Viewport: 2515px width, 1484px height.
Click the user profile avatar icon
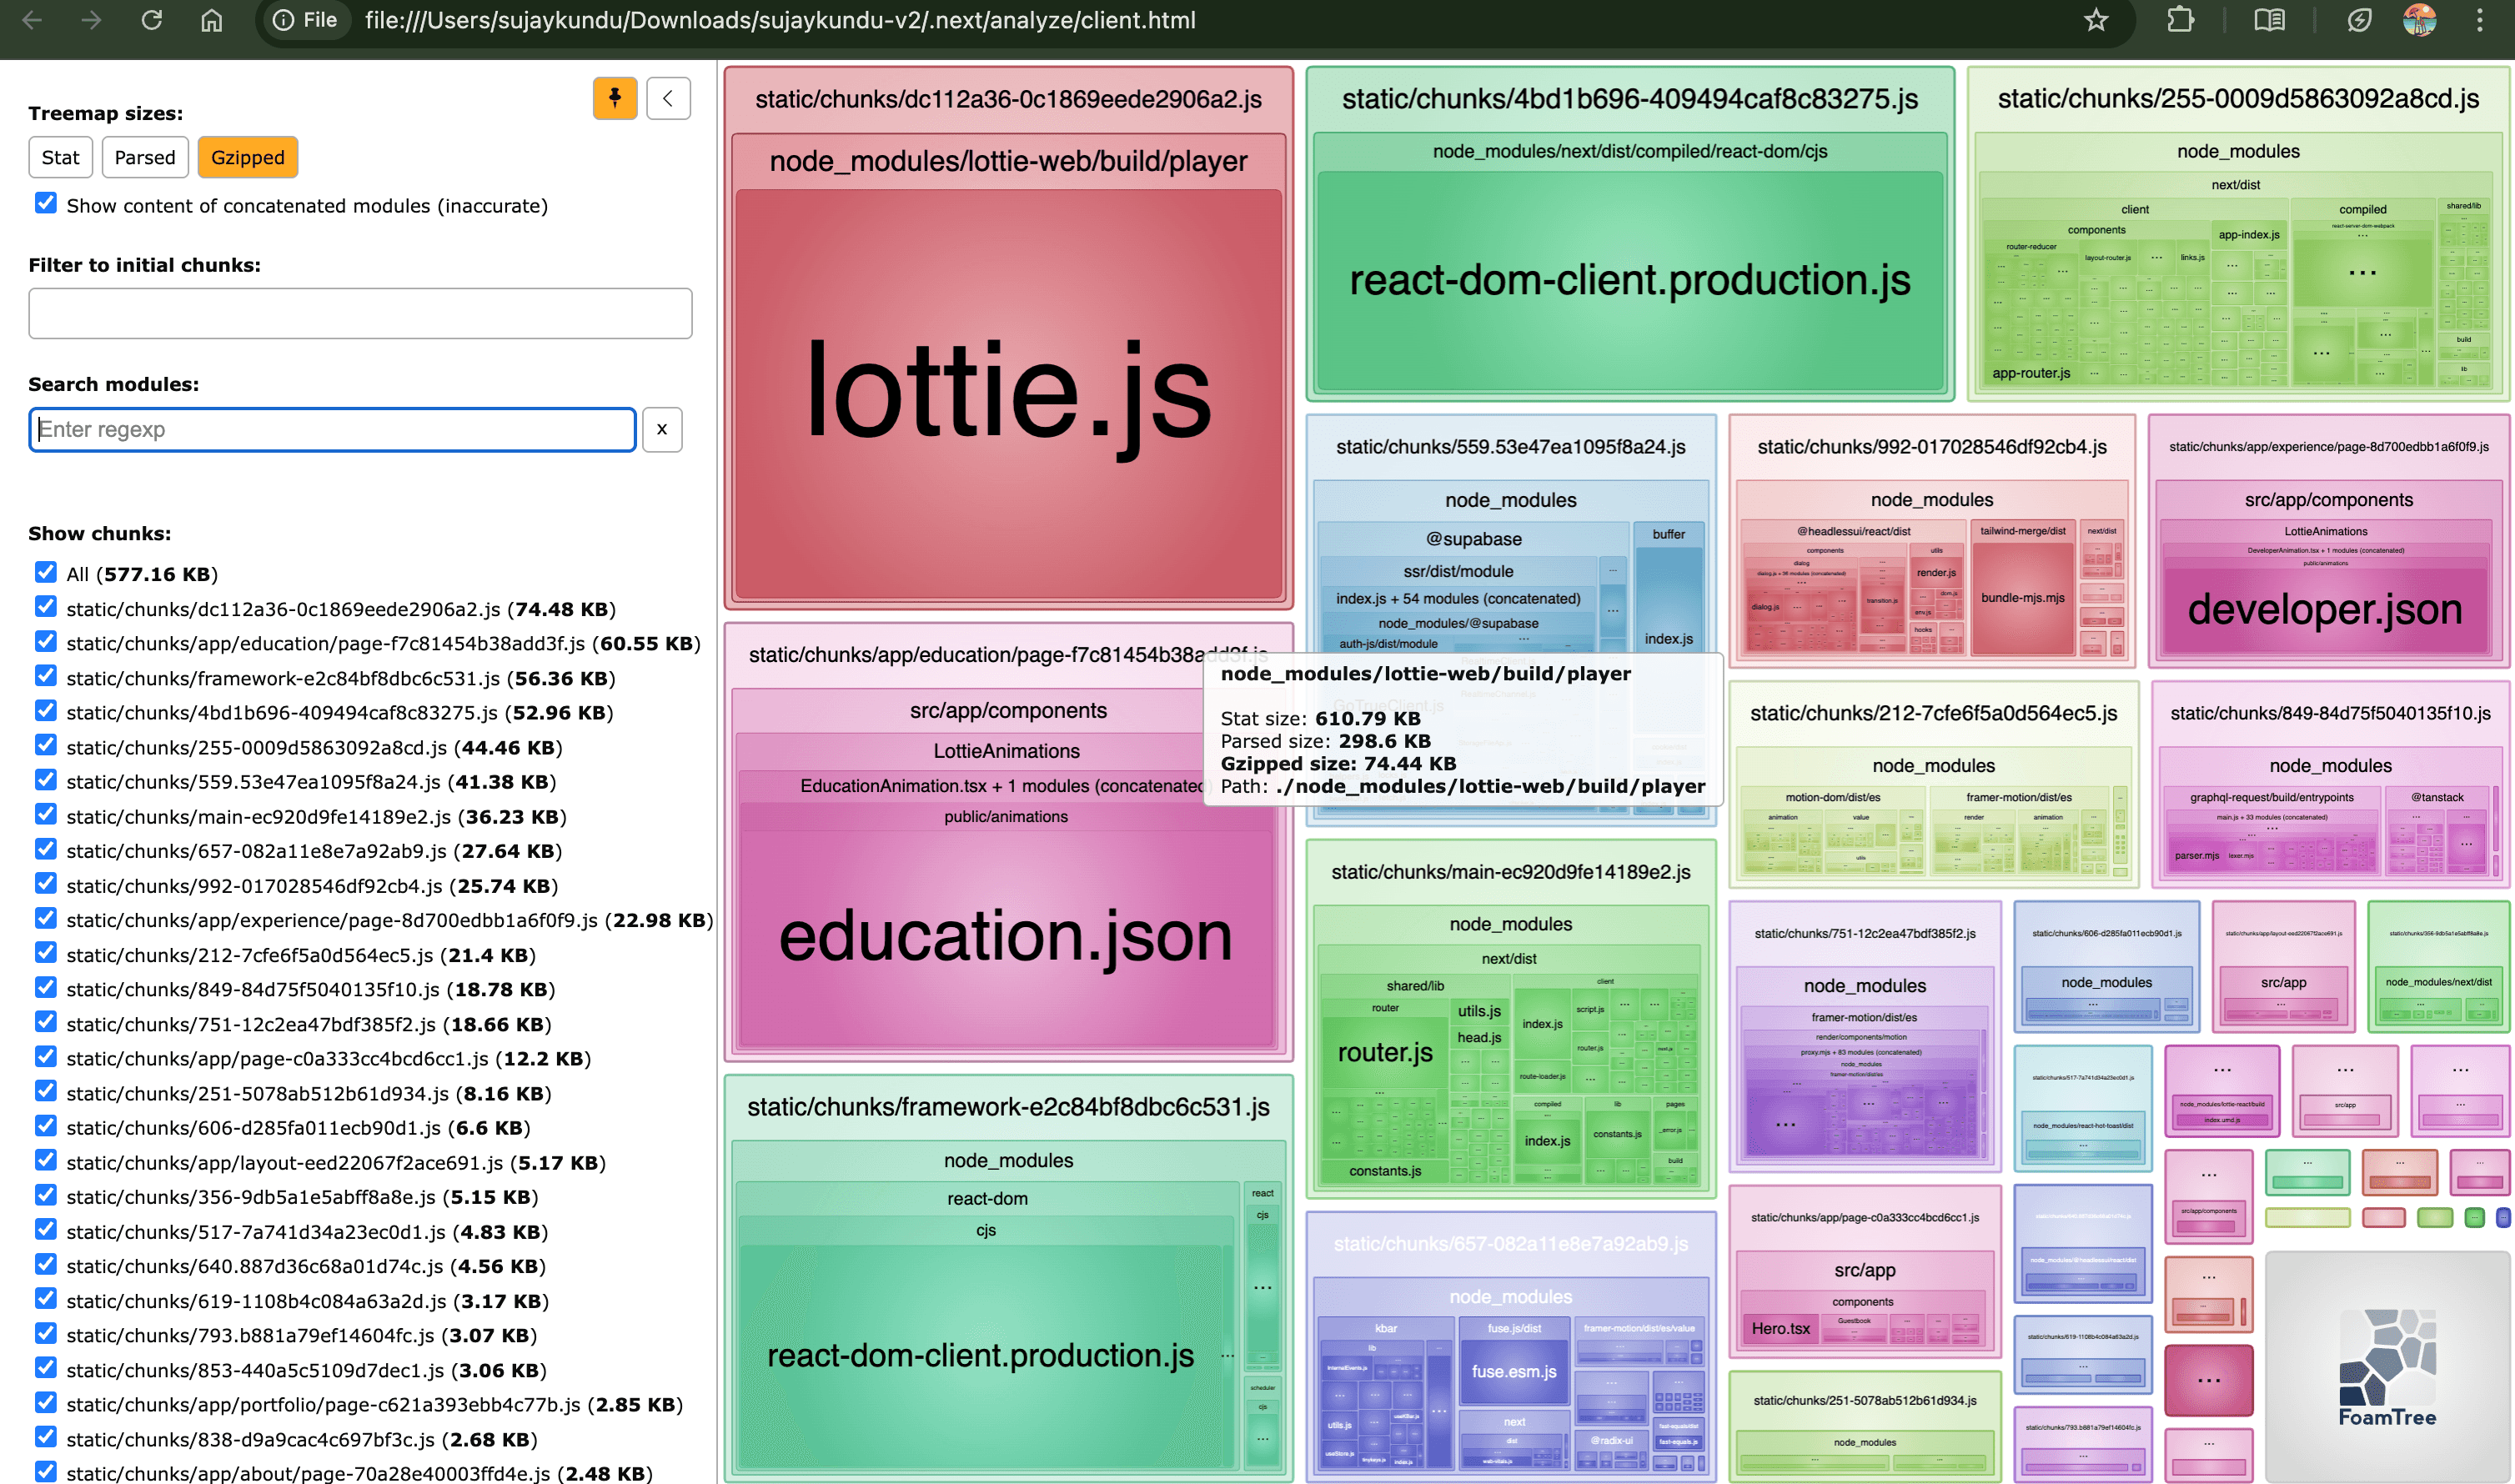[x=2419, y=20]
